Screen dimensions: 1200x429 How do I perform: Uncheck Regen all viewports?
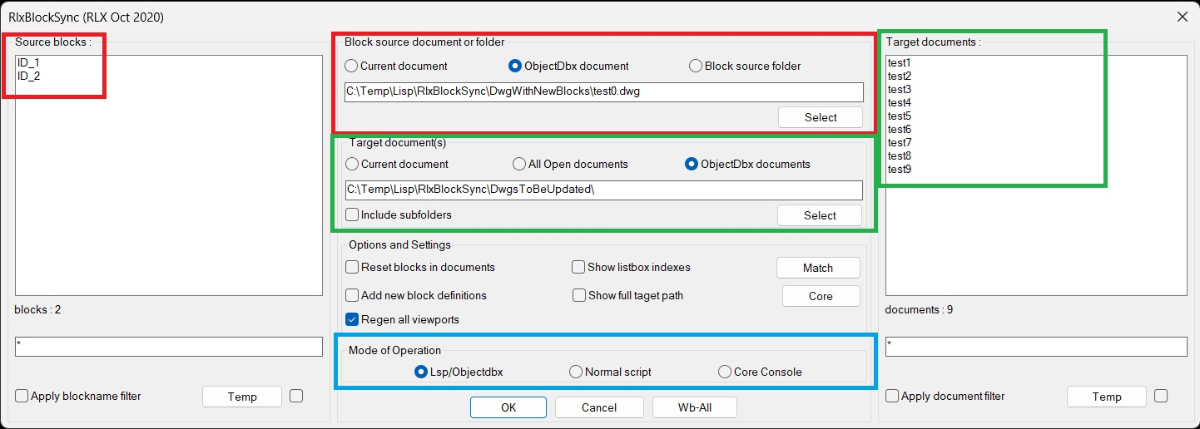352,319
